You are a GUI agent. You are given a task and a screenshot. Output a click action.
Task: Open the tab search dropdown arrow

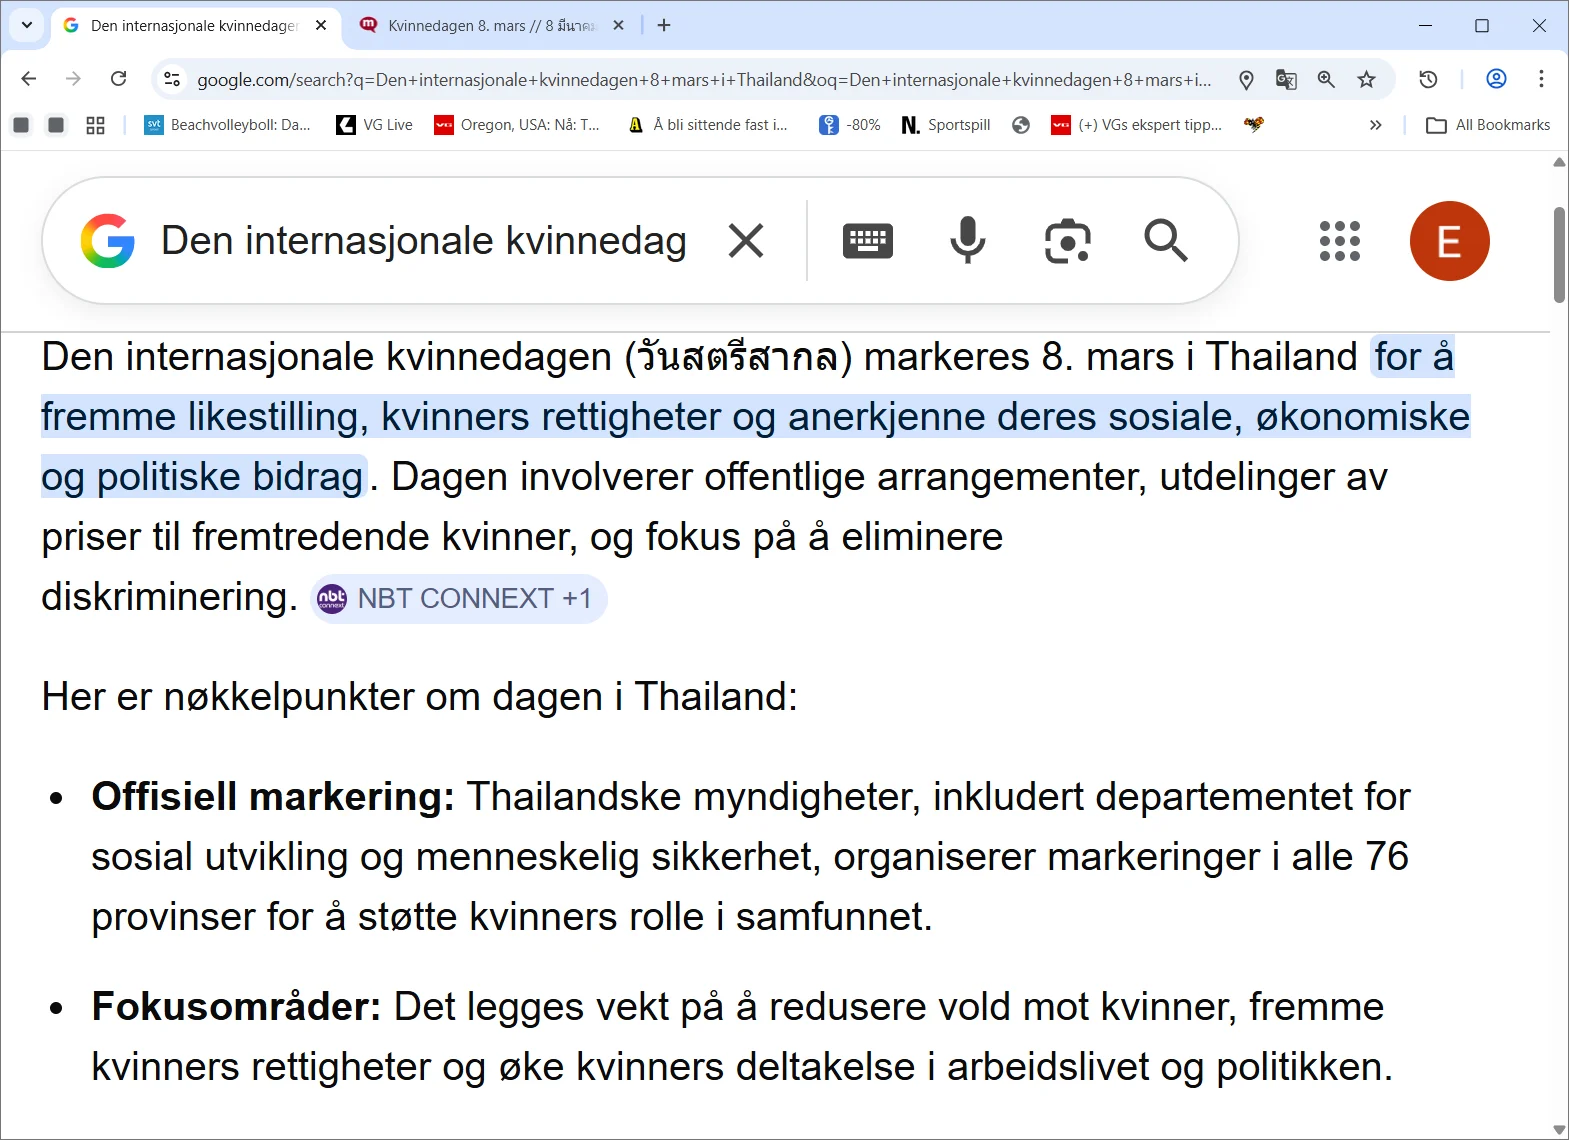point(27,25)
